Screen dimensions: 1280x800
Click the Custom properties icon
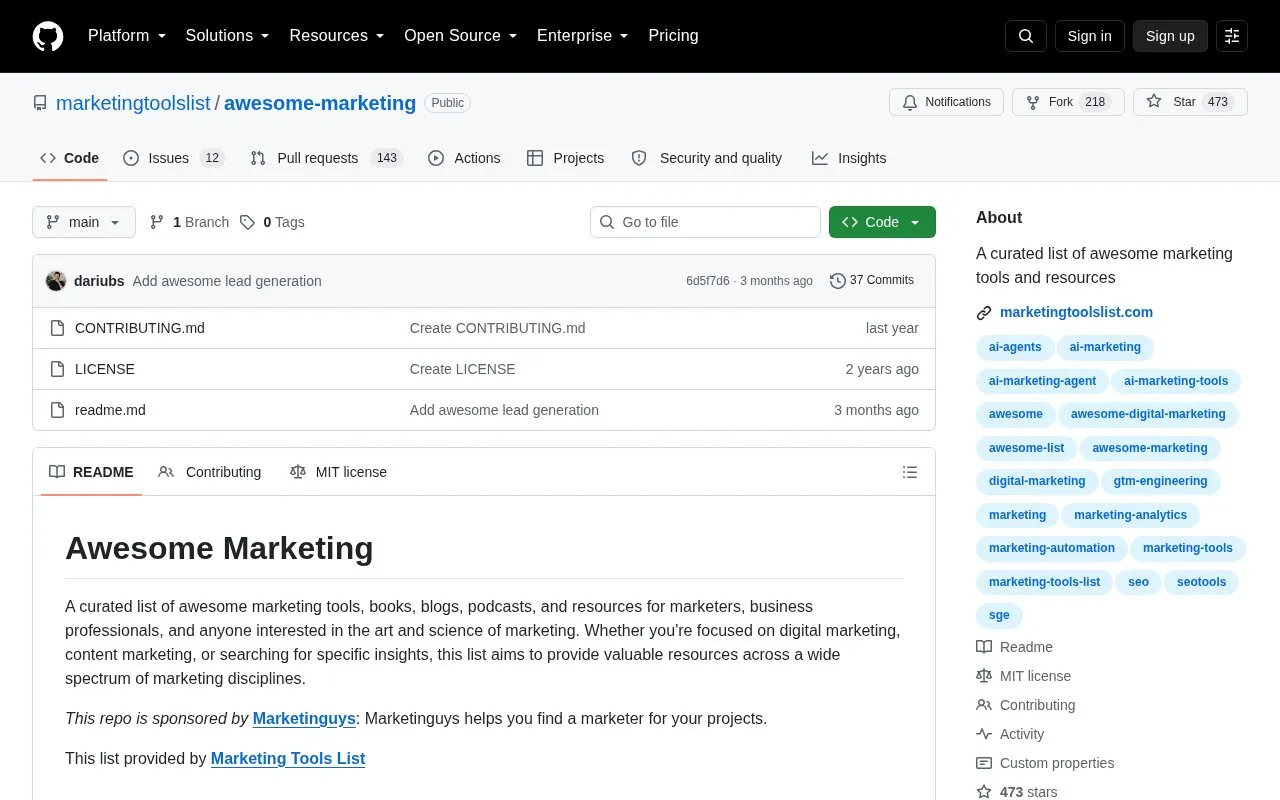(984, 763)
